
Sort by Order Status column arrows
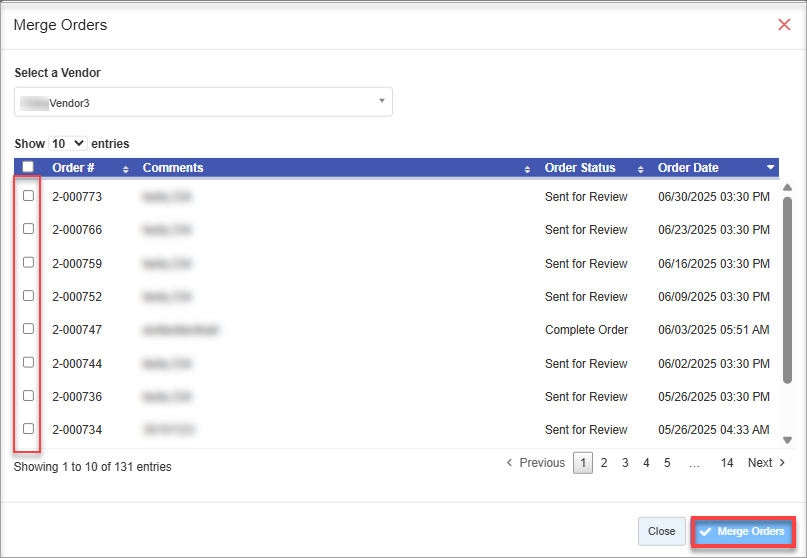(640, 169)
